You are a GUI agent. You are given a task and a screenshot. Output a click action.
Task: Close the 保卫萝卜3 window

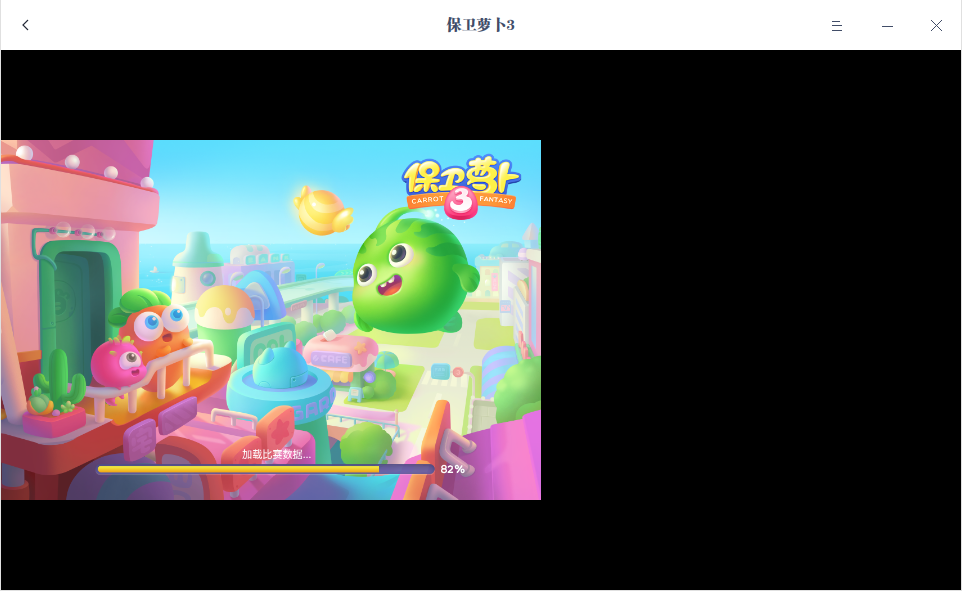tap(936, 25)
